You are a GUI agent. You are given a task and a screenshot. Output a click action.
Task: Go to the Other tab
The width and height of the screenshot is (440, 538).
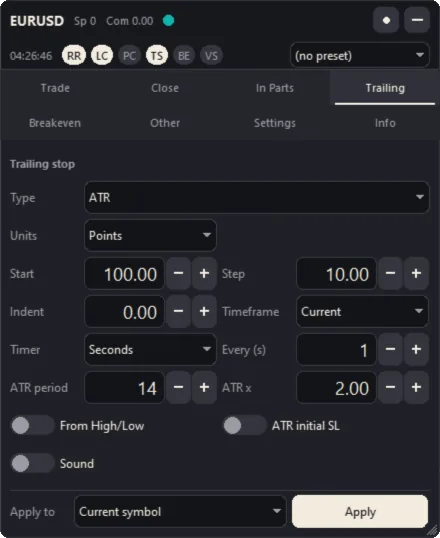click(165, 123)
